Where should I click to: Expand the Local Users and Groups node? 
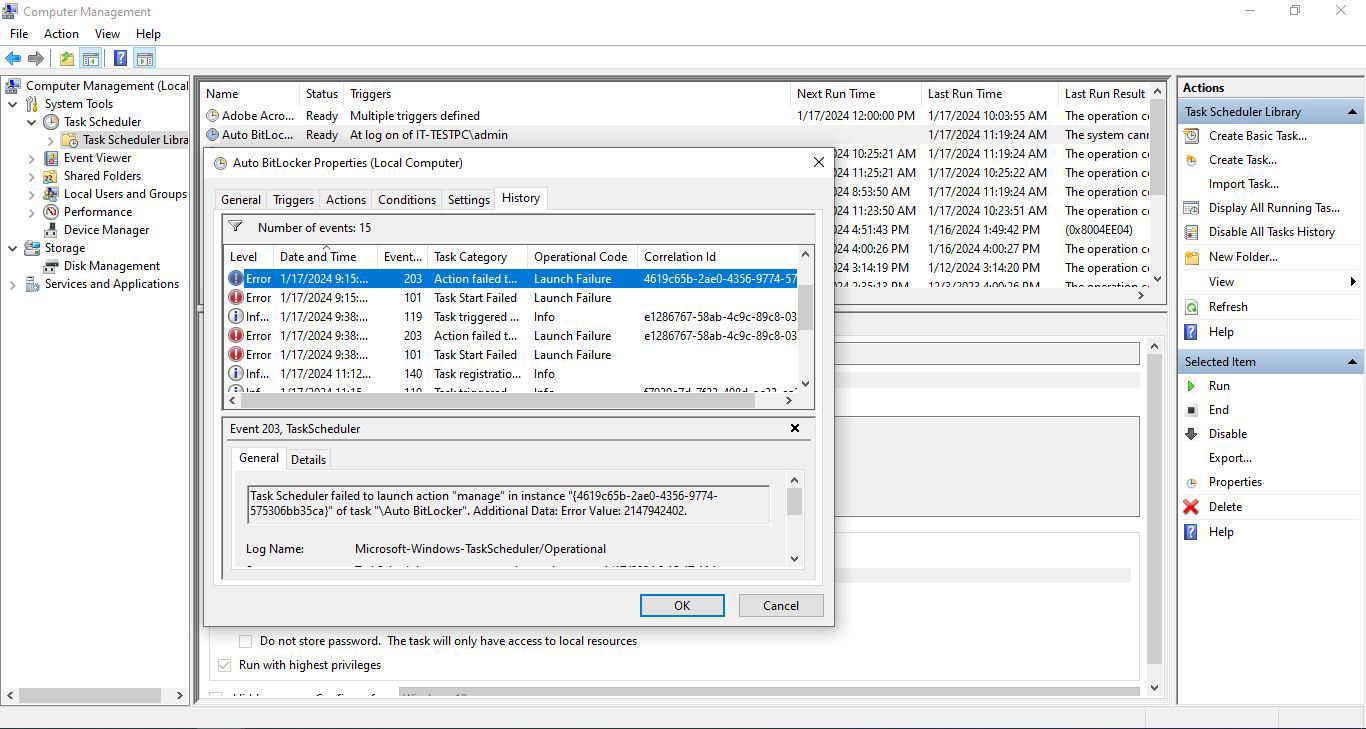tap(31, 194)
